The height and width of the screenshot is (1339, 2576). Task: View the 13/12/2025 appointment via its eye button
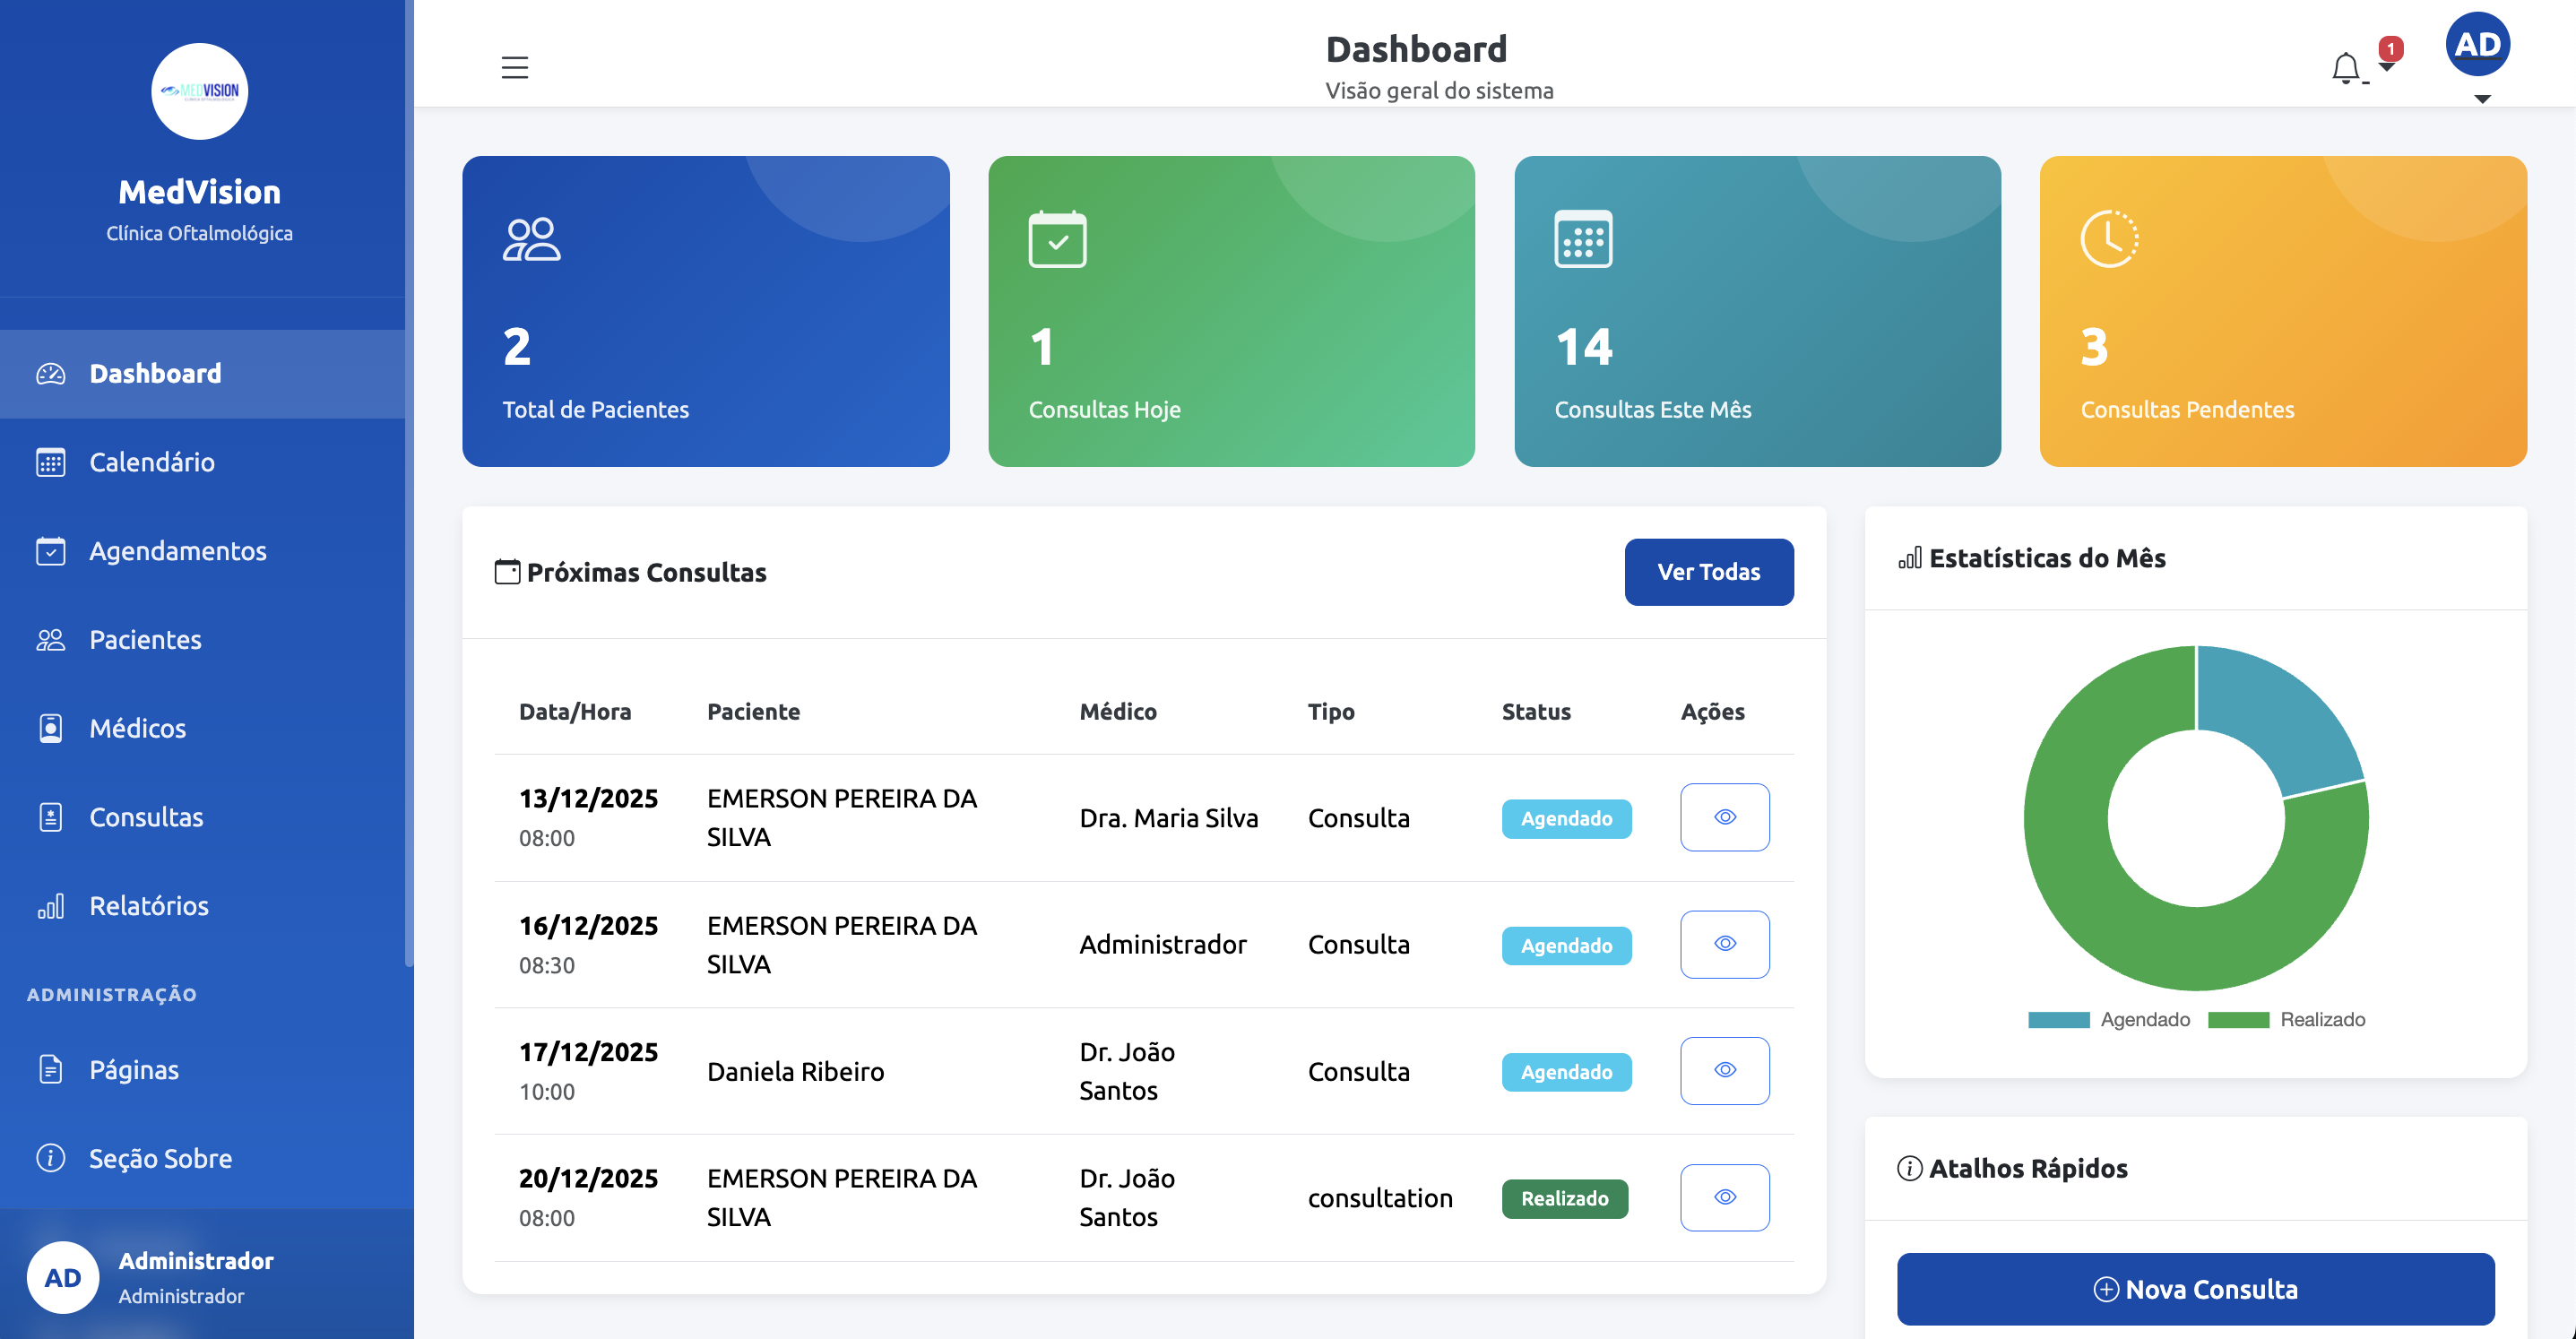[x=1724, y=817]
